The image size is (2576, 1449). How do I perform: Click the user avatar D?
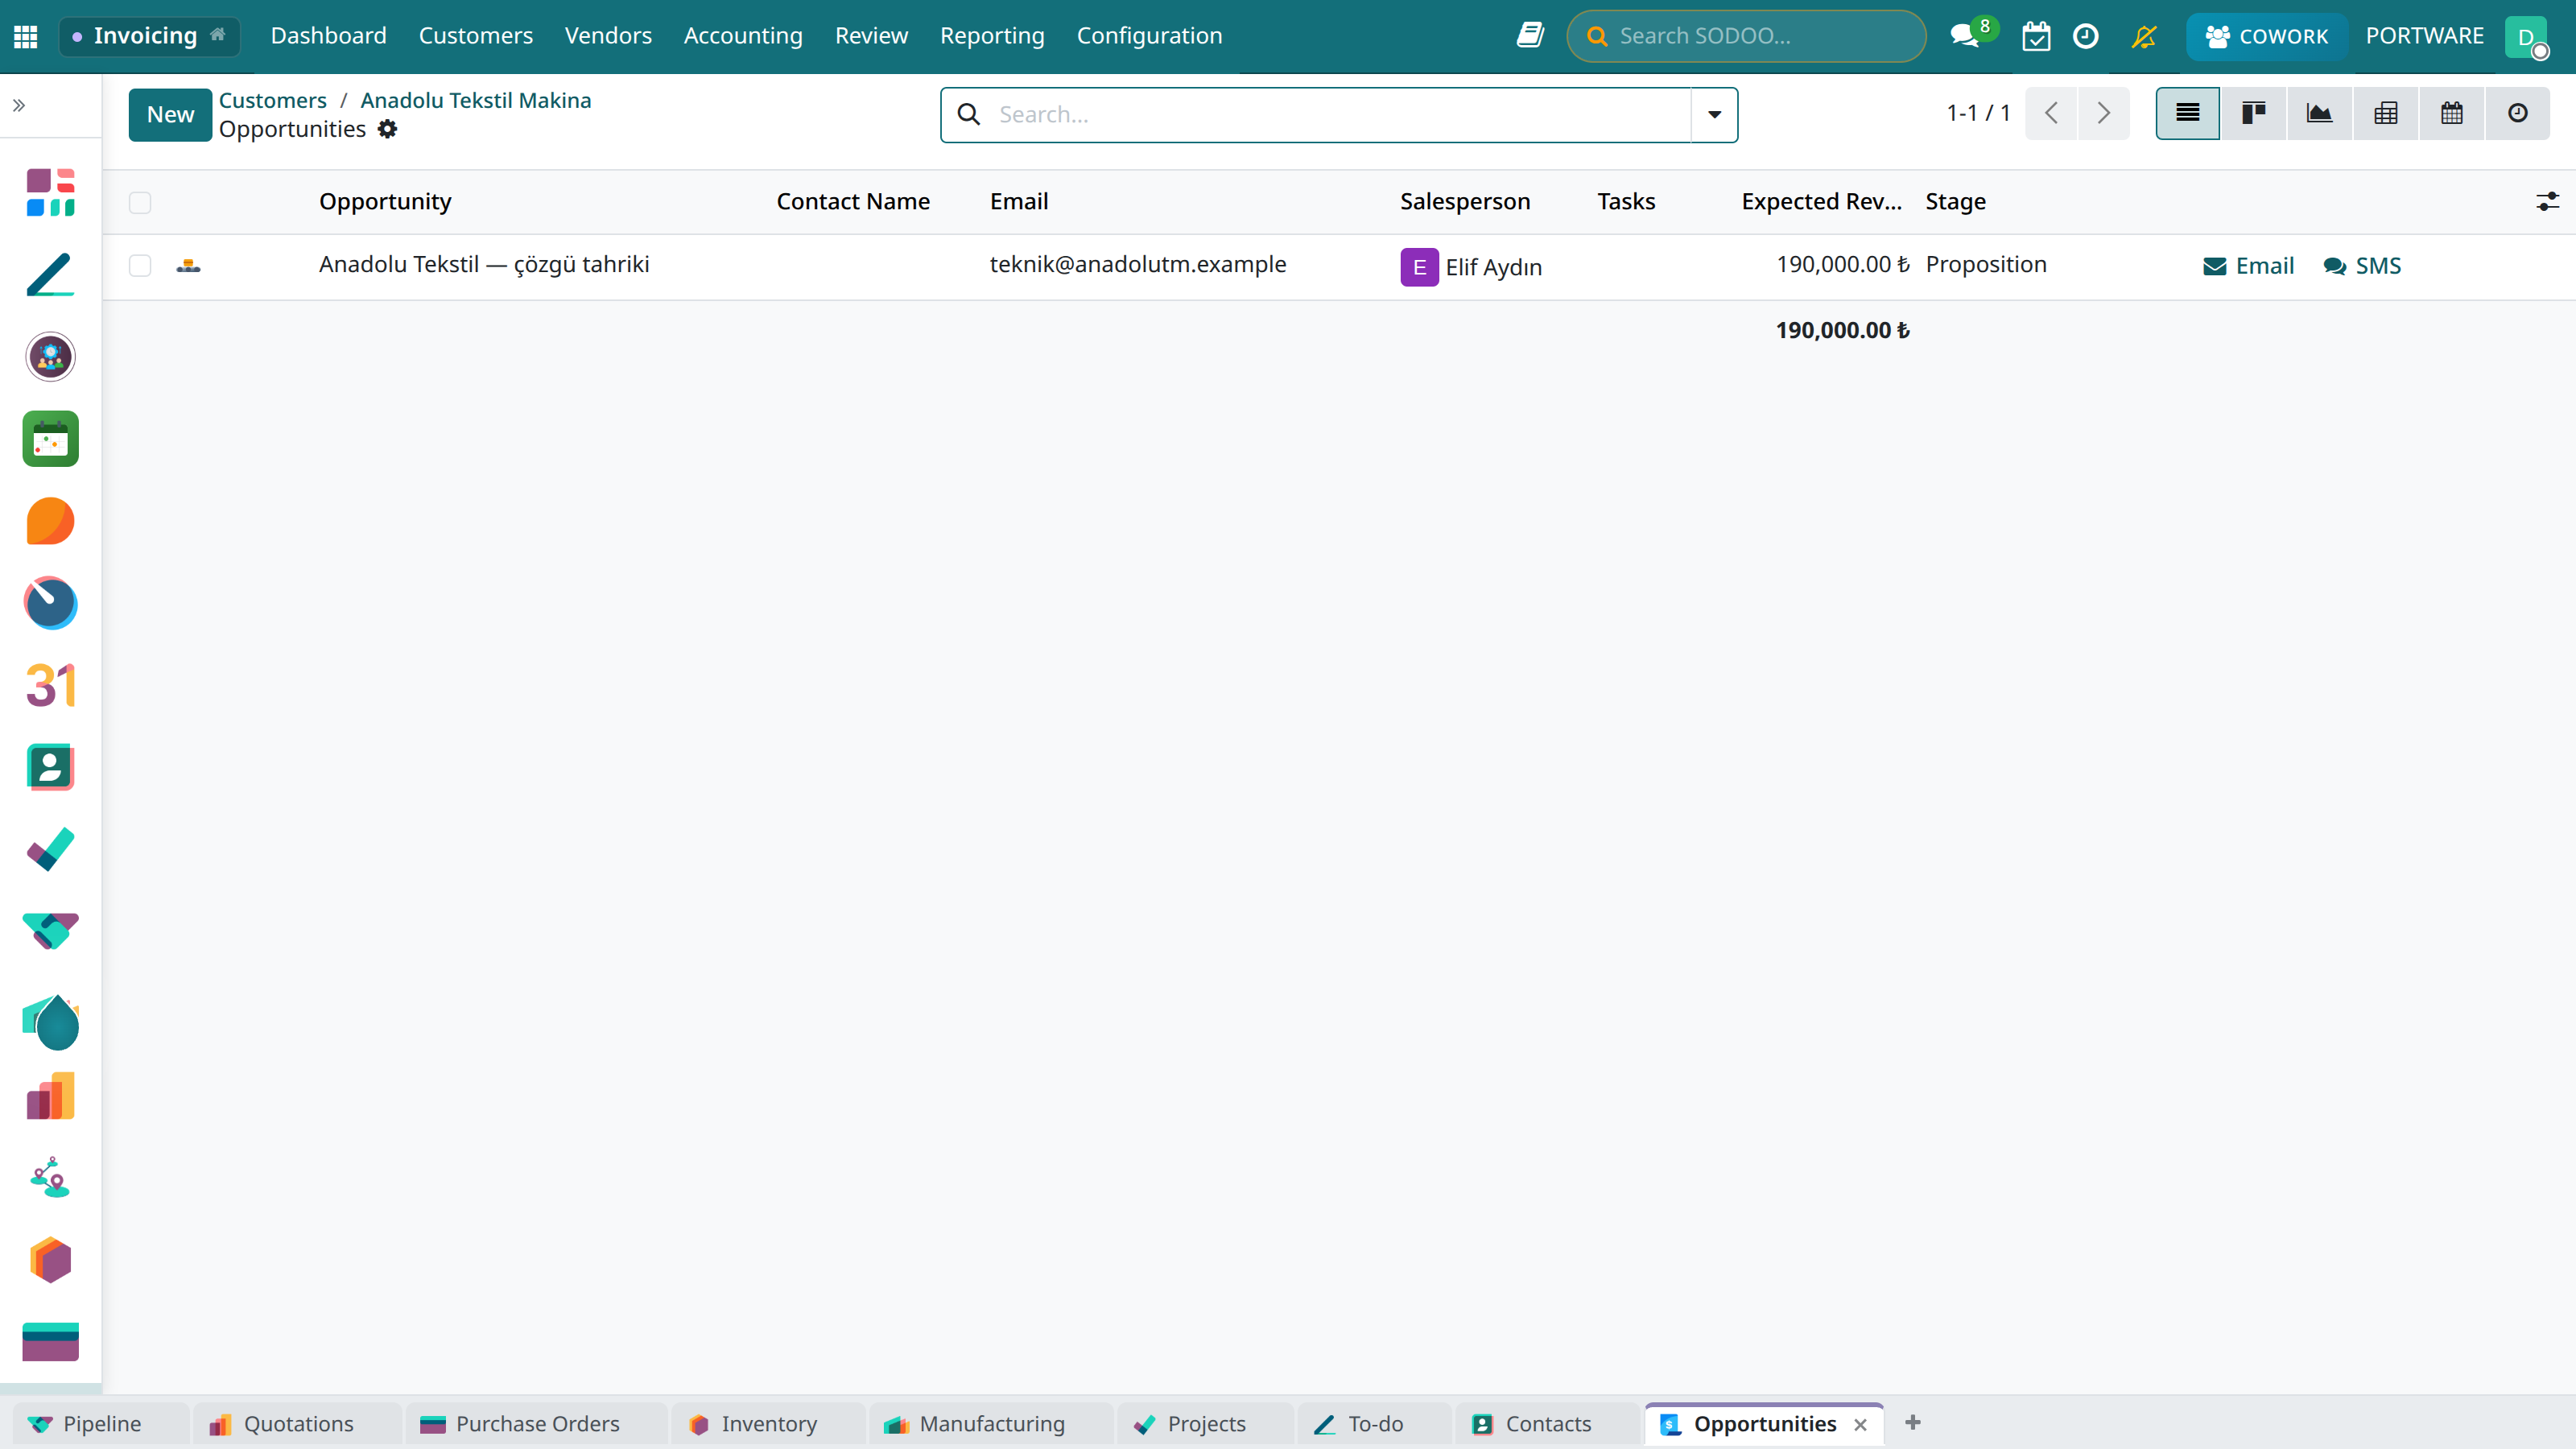pos(2527,37)
